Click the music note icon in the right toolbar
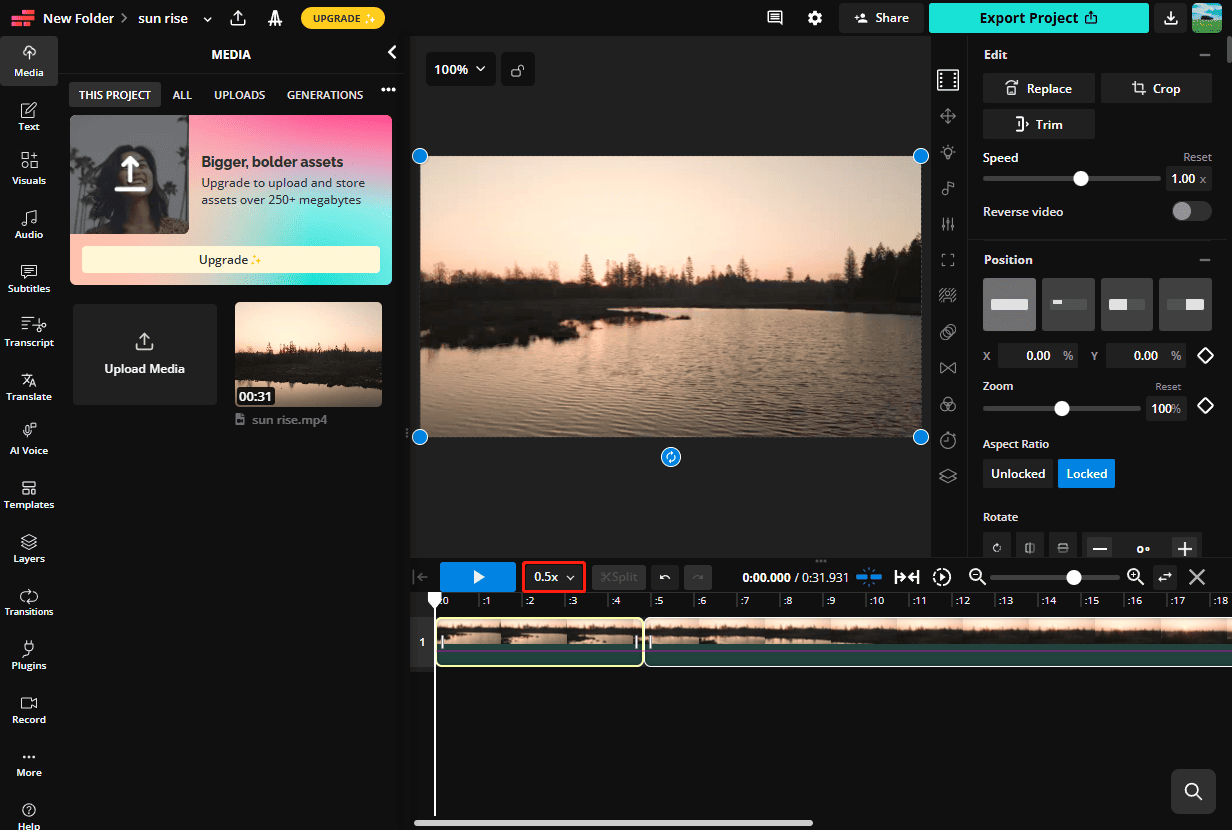The image size is (1232, 830). pyautogui.click(x=948, y=188)
